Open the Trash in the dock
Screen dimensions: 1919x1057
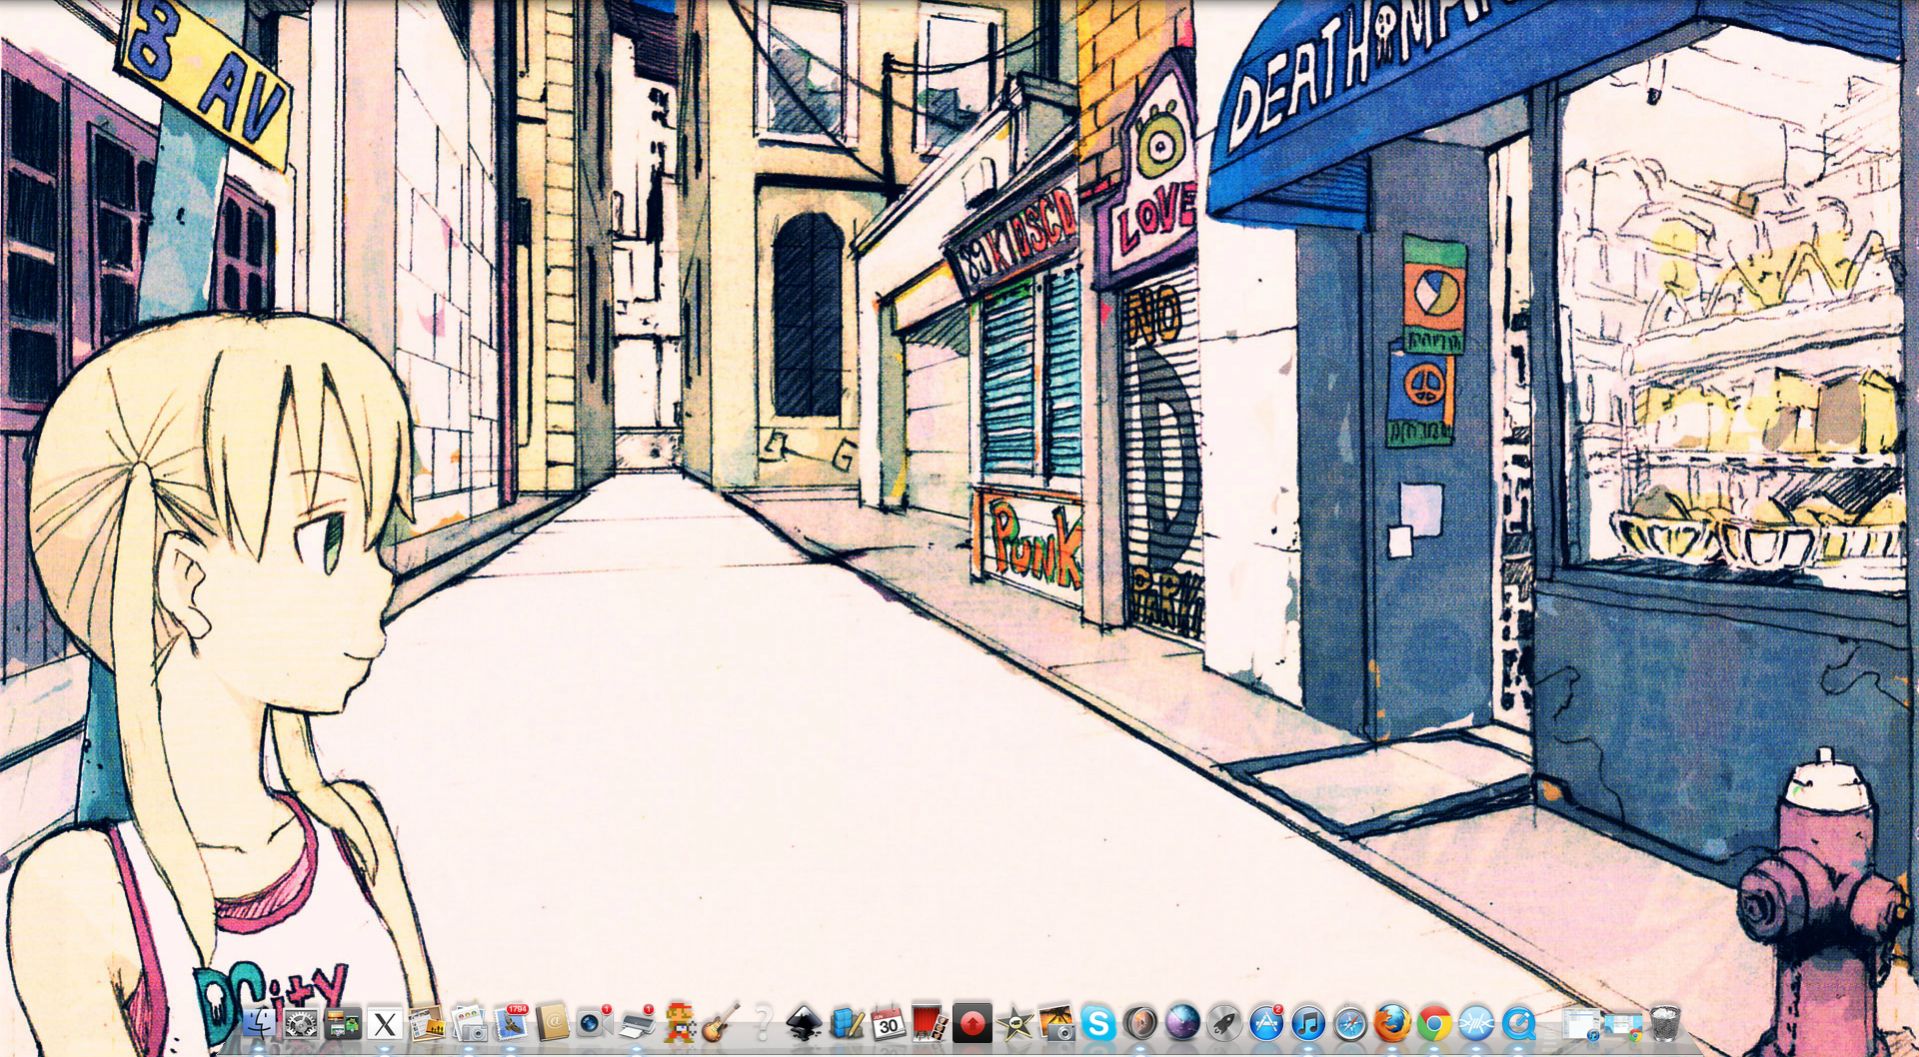pyautogui.click(x=1665, y=1023)
